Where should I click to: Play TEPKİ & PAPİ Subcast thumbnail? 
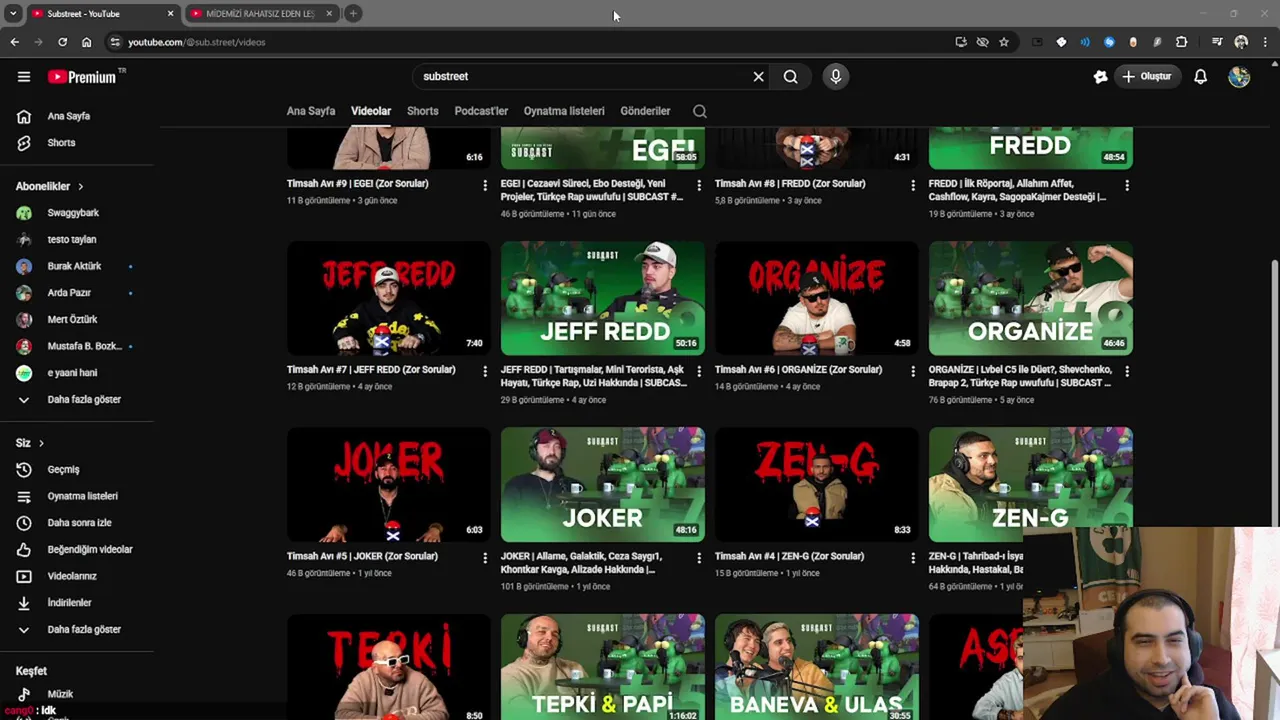(603, 667)
